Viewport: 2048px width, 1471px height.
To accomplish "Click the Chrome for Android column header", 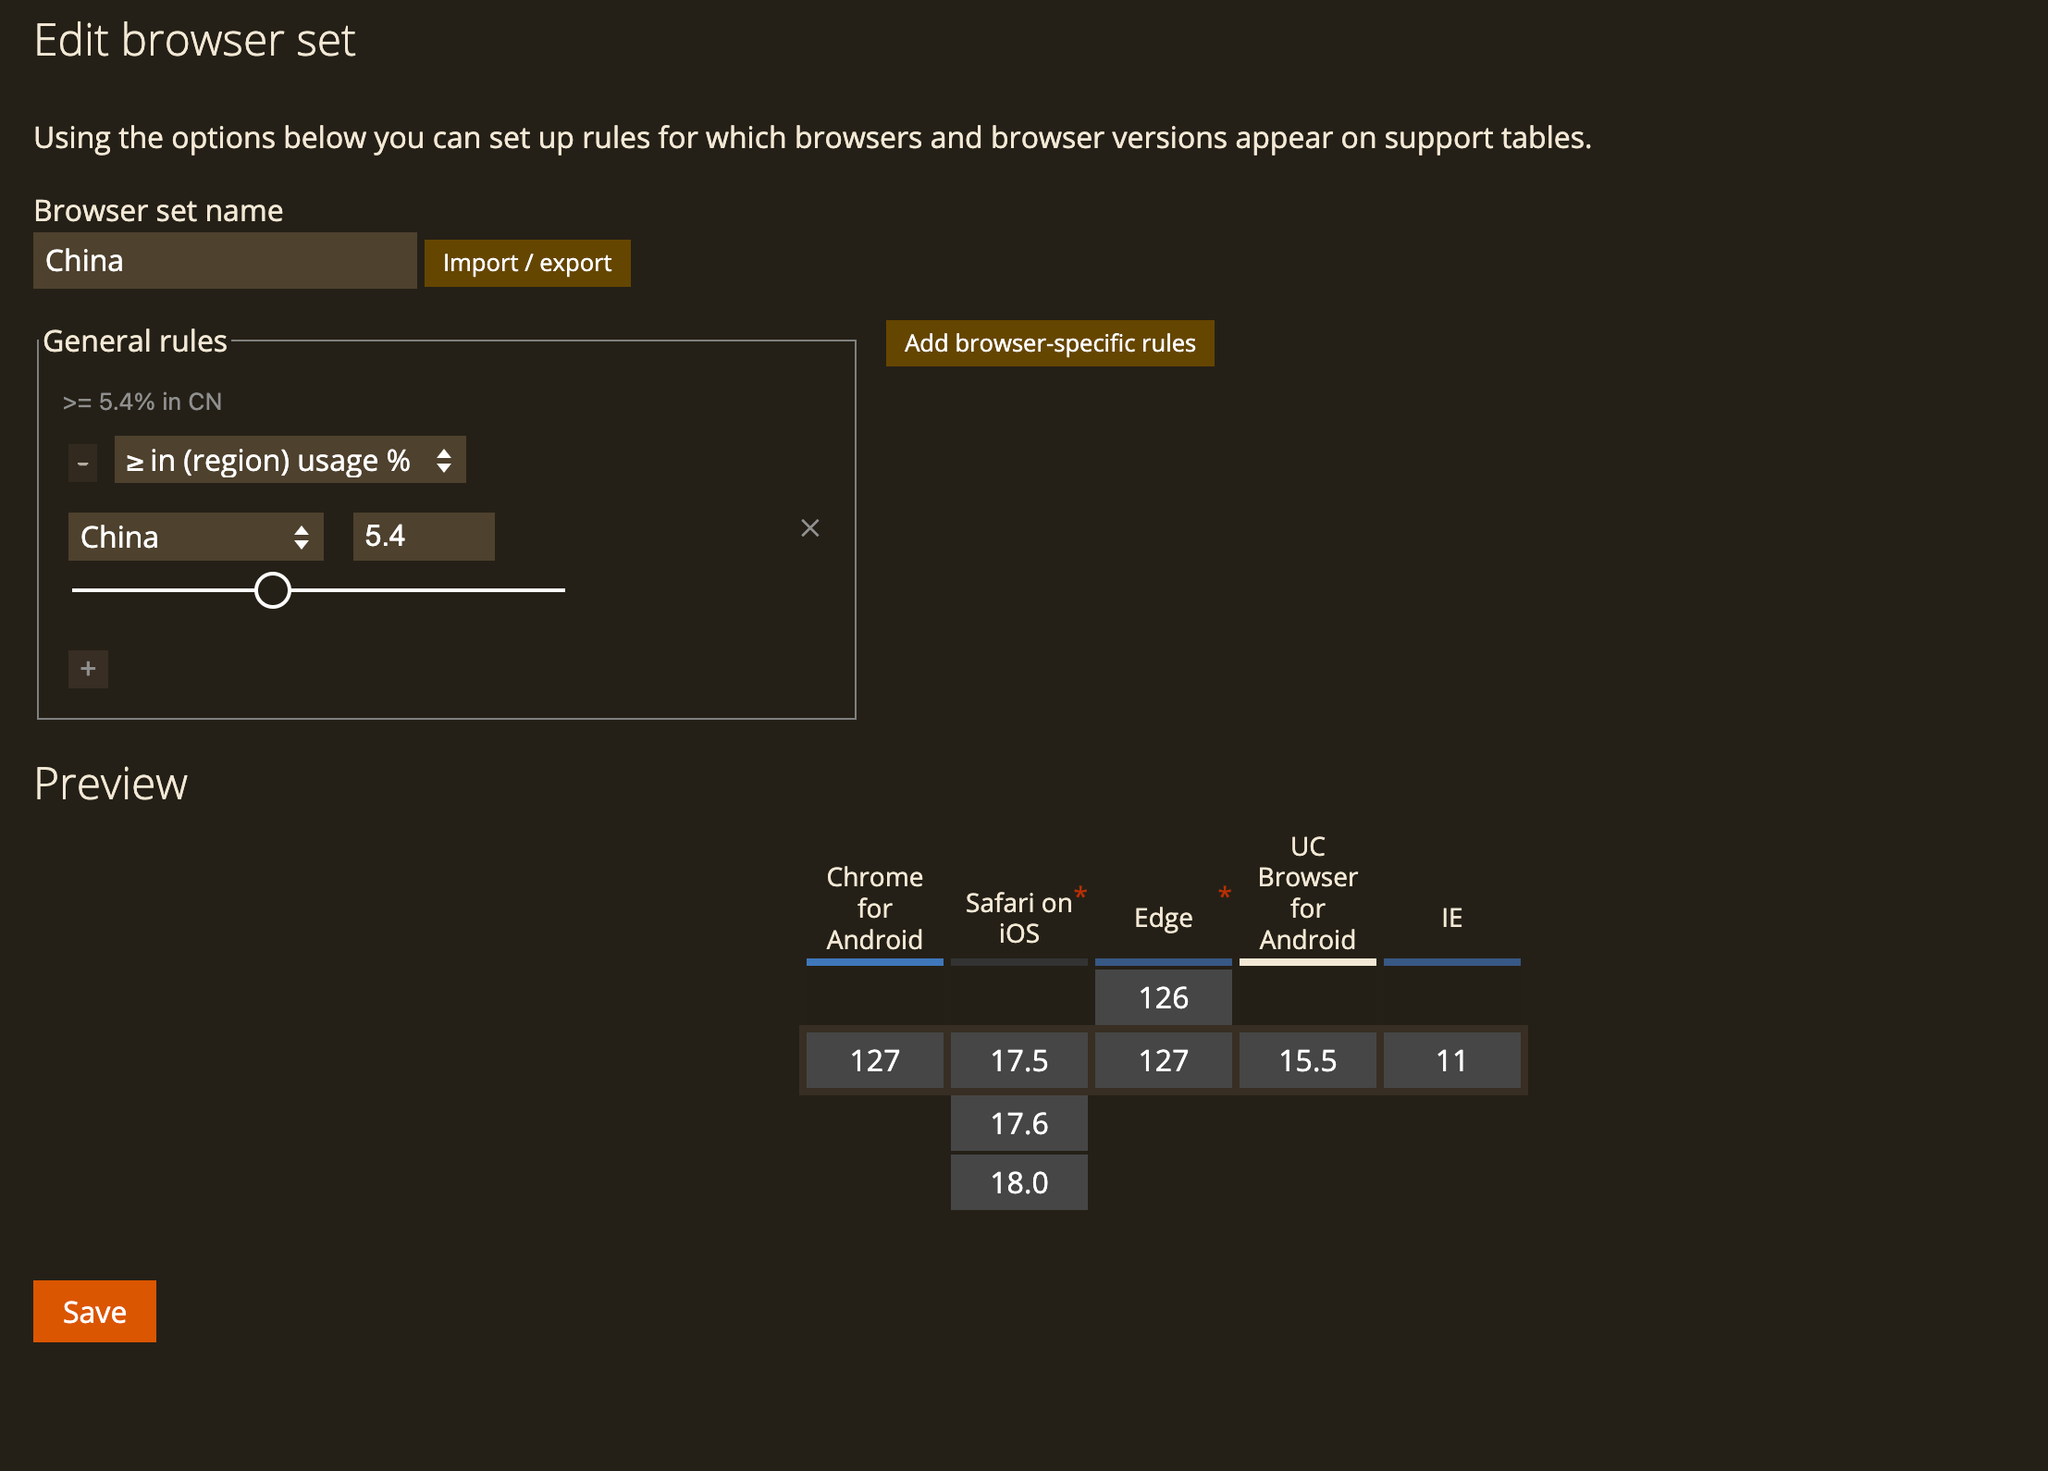I will 874,908.
